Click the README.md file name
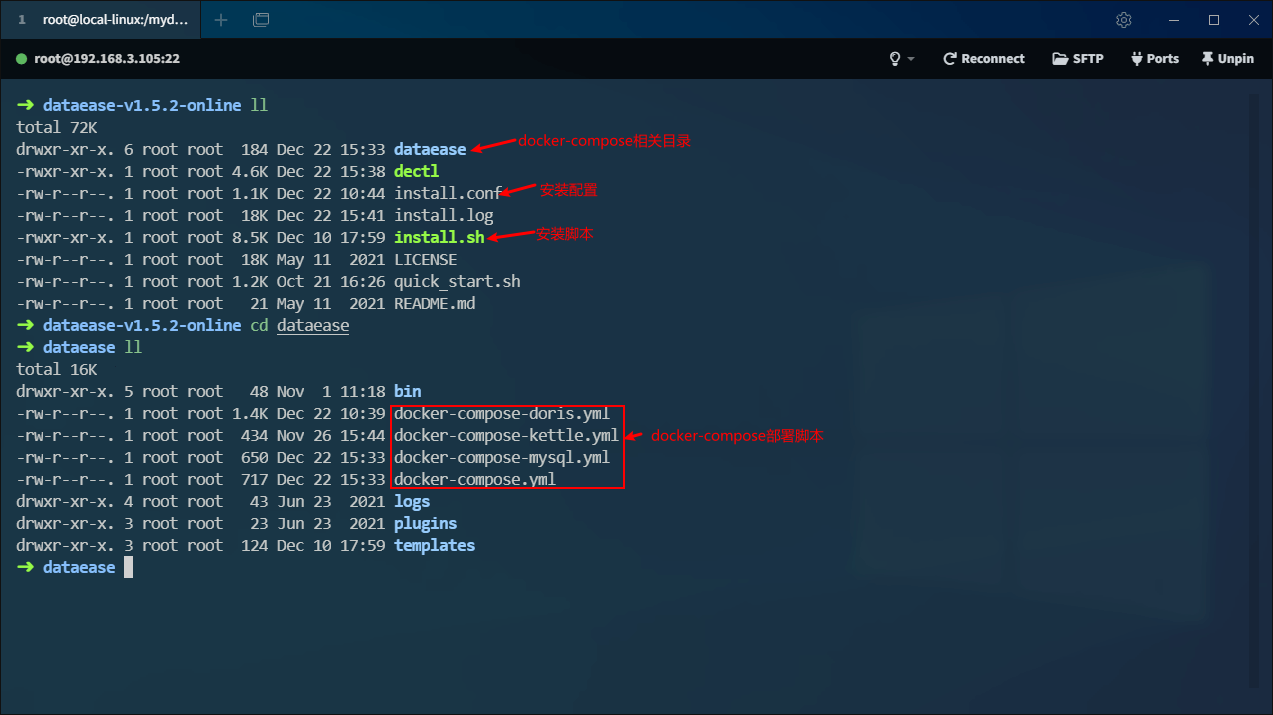The height and width of the screenshot is (715, 1273). [x=434, y=303]
